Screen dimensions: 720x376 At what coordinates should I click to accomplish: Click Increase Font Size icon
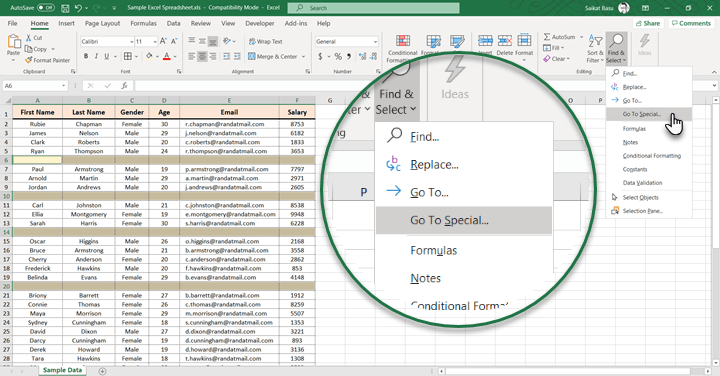(163, 41)
